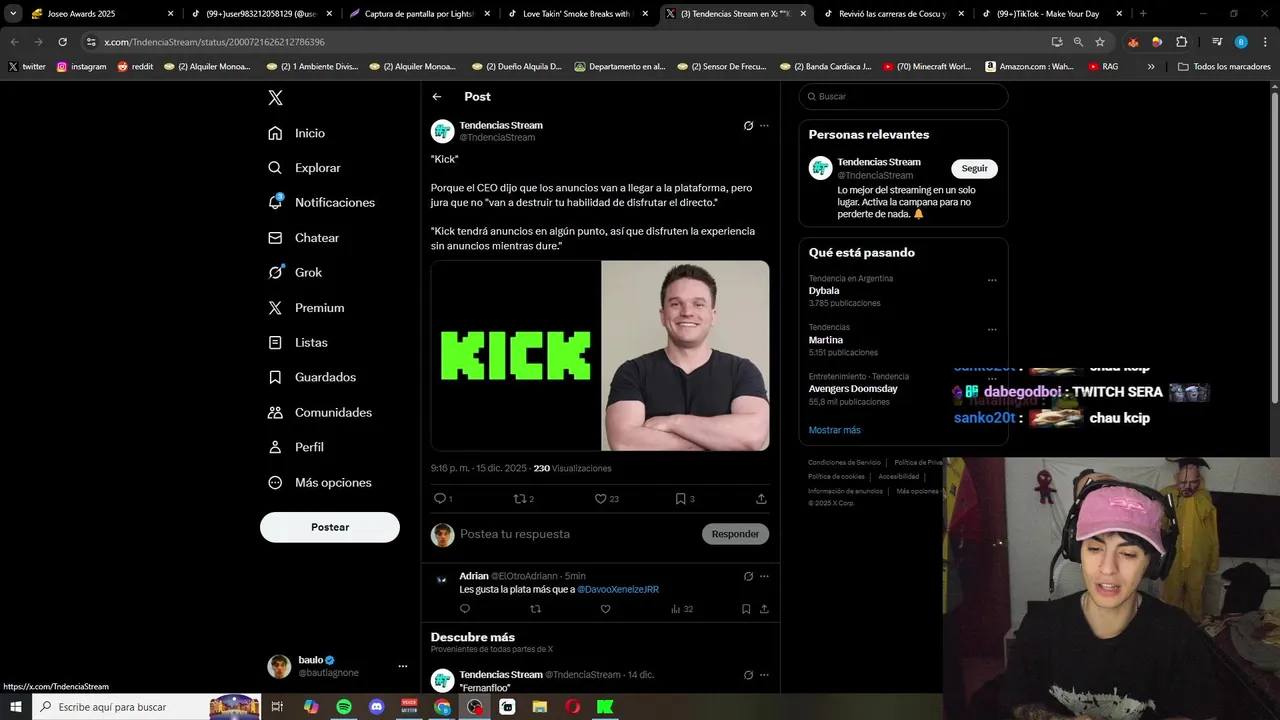Expand hidden bookmarks chevron
The image size is (1280, 720).
pyautogui.click(x=1151, y=67)
